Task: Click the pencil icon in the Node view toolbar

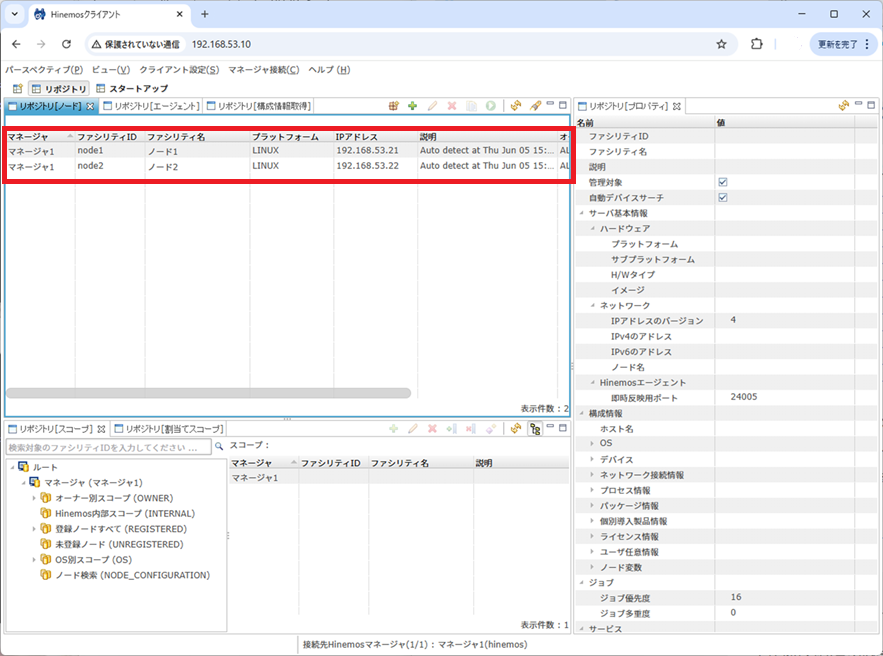Action: point(432,105)
